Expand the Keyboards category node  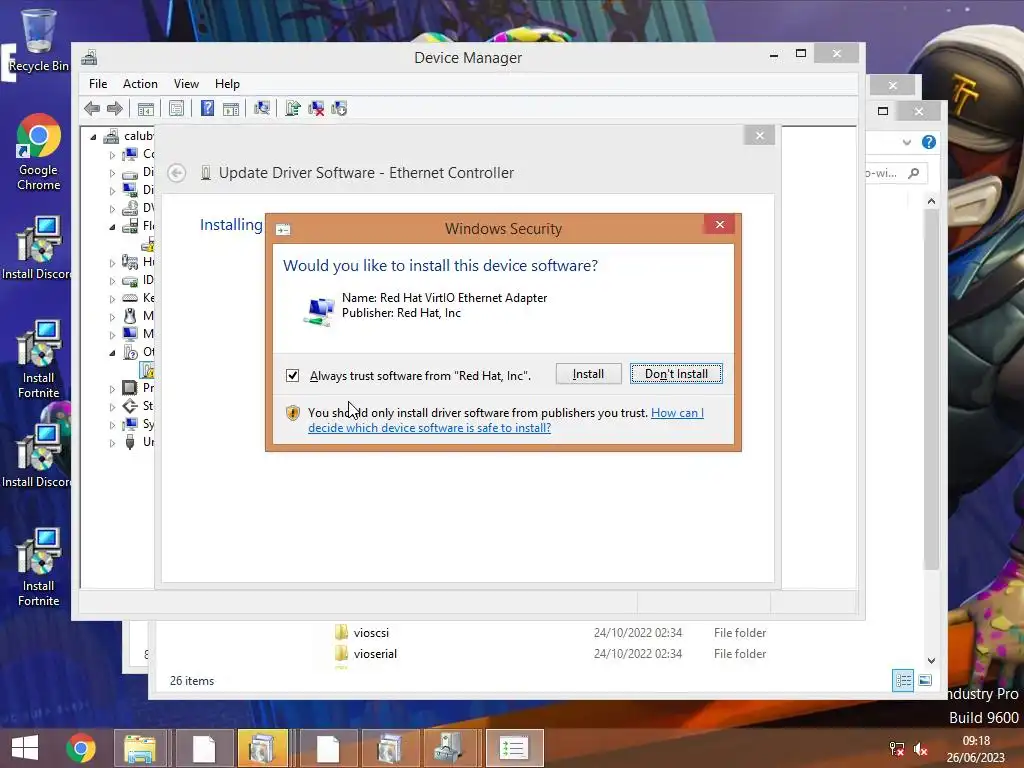[x=112, y=299]
